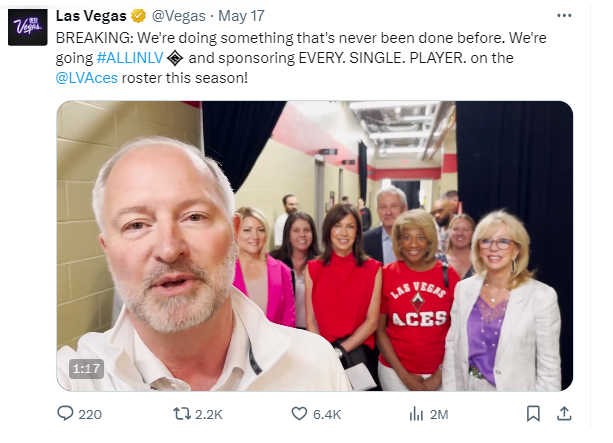Repost this tweet using the retweet icon
Viewport: 613px width, 443px height.
pos(181,413)
